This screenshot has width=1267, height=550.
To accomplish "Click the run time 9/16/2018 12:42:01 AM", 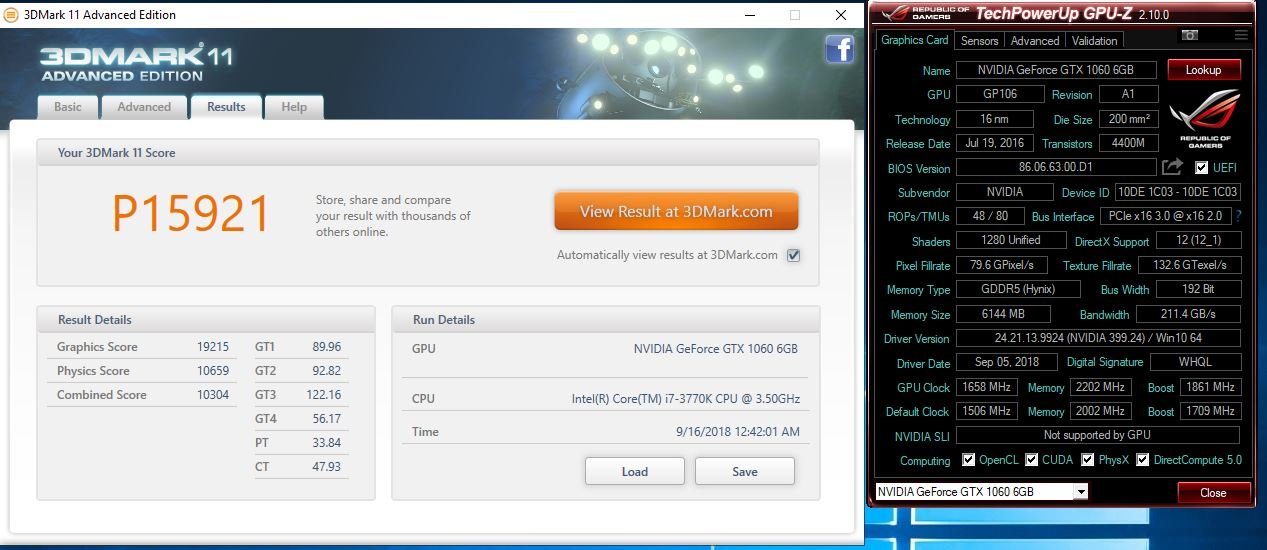I will 737,432.
